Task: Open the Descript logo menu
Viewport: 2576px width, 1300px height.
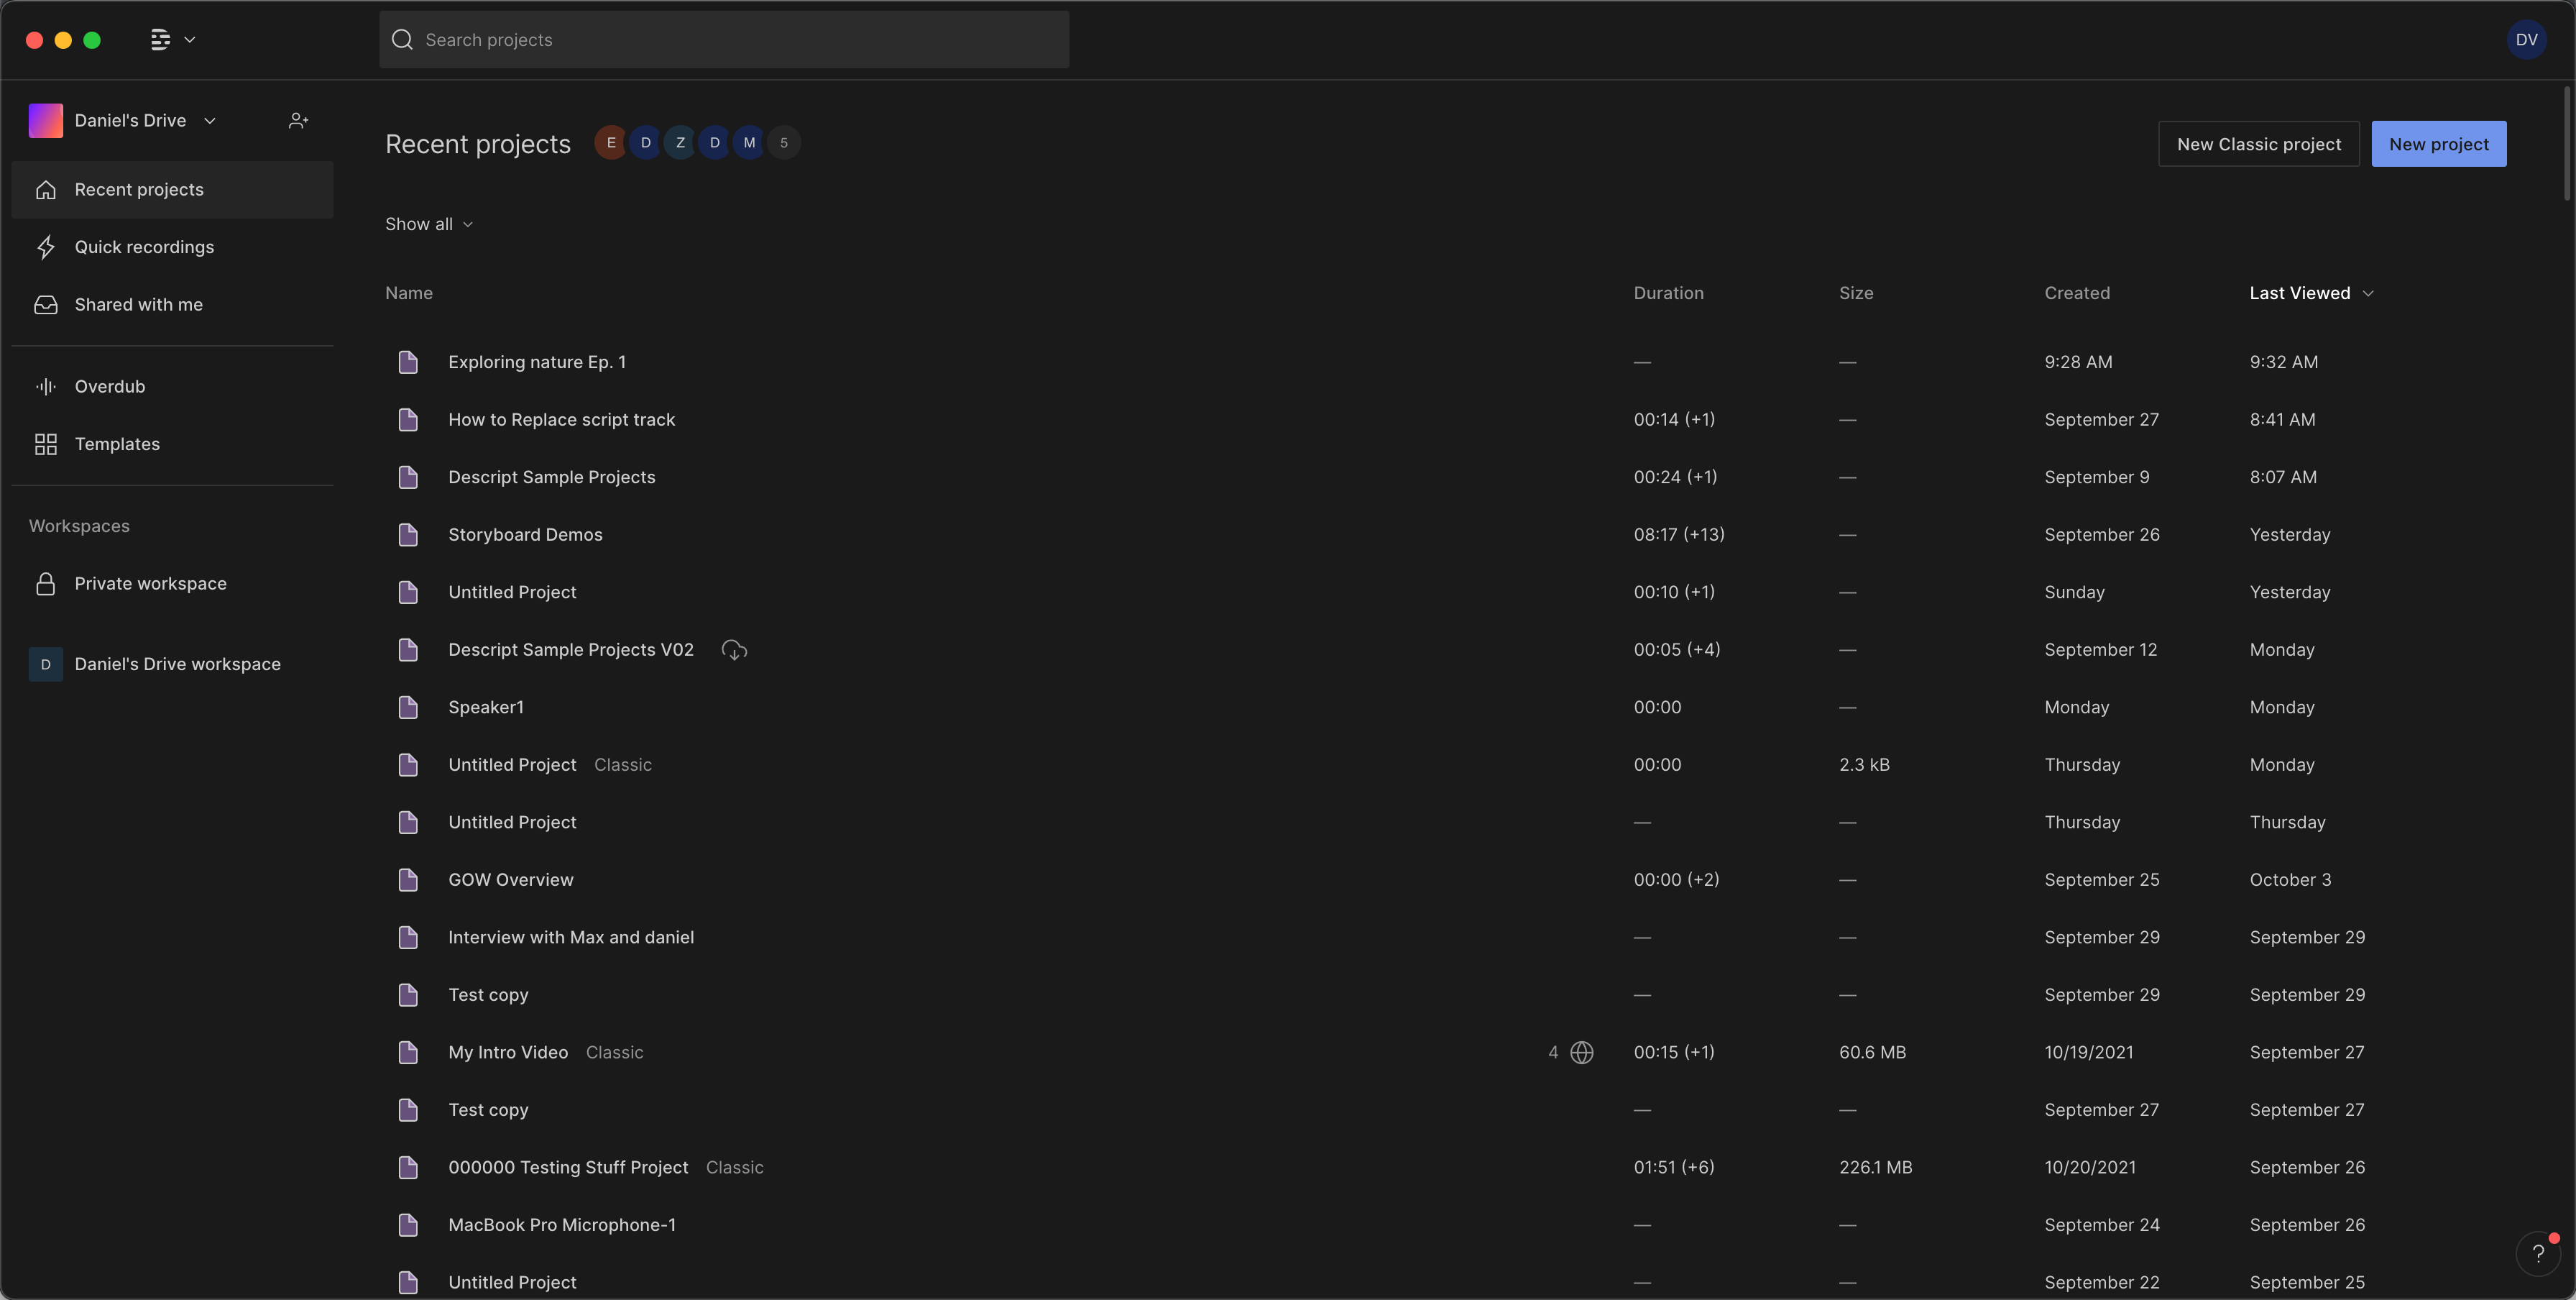Action: pos(160,40)
